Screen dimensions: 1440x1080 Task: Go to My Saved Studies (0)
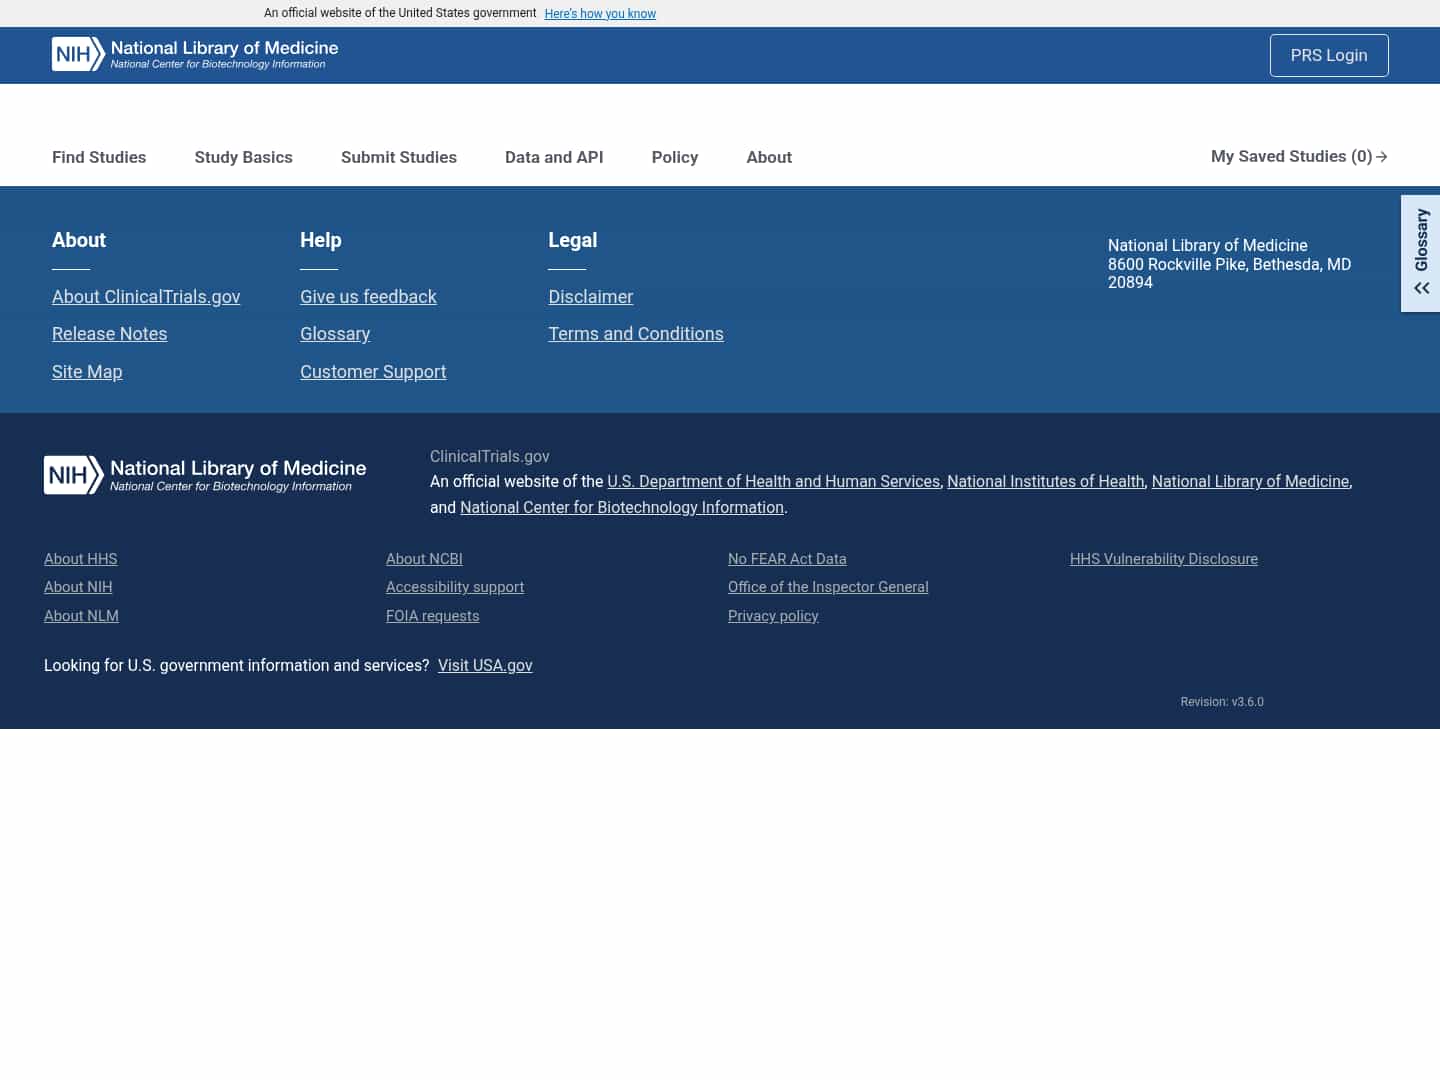pos(1299,156)
